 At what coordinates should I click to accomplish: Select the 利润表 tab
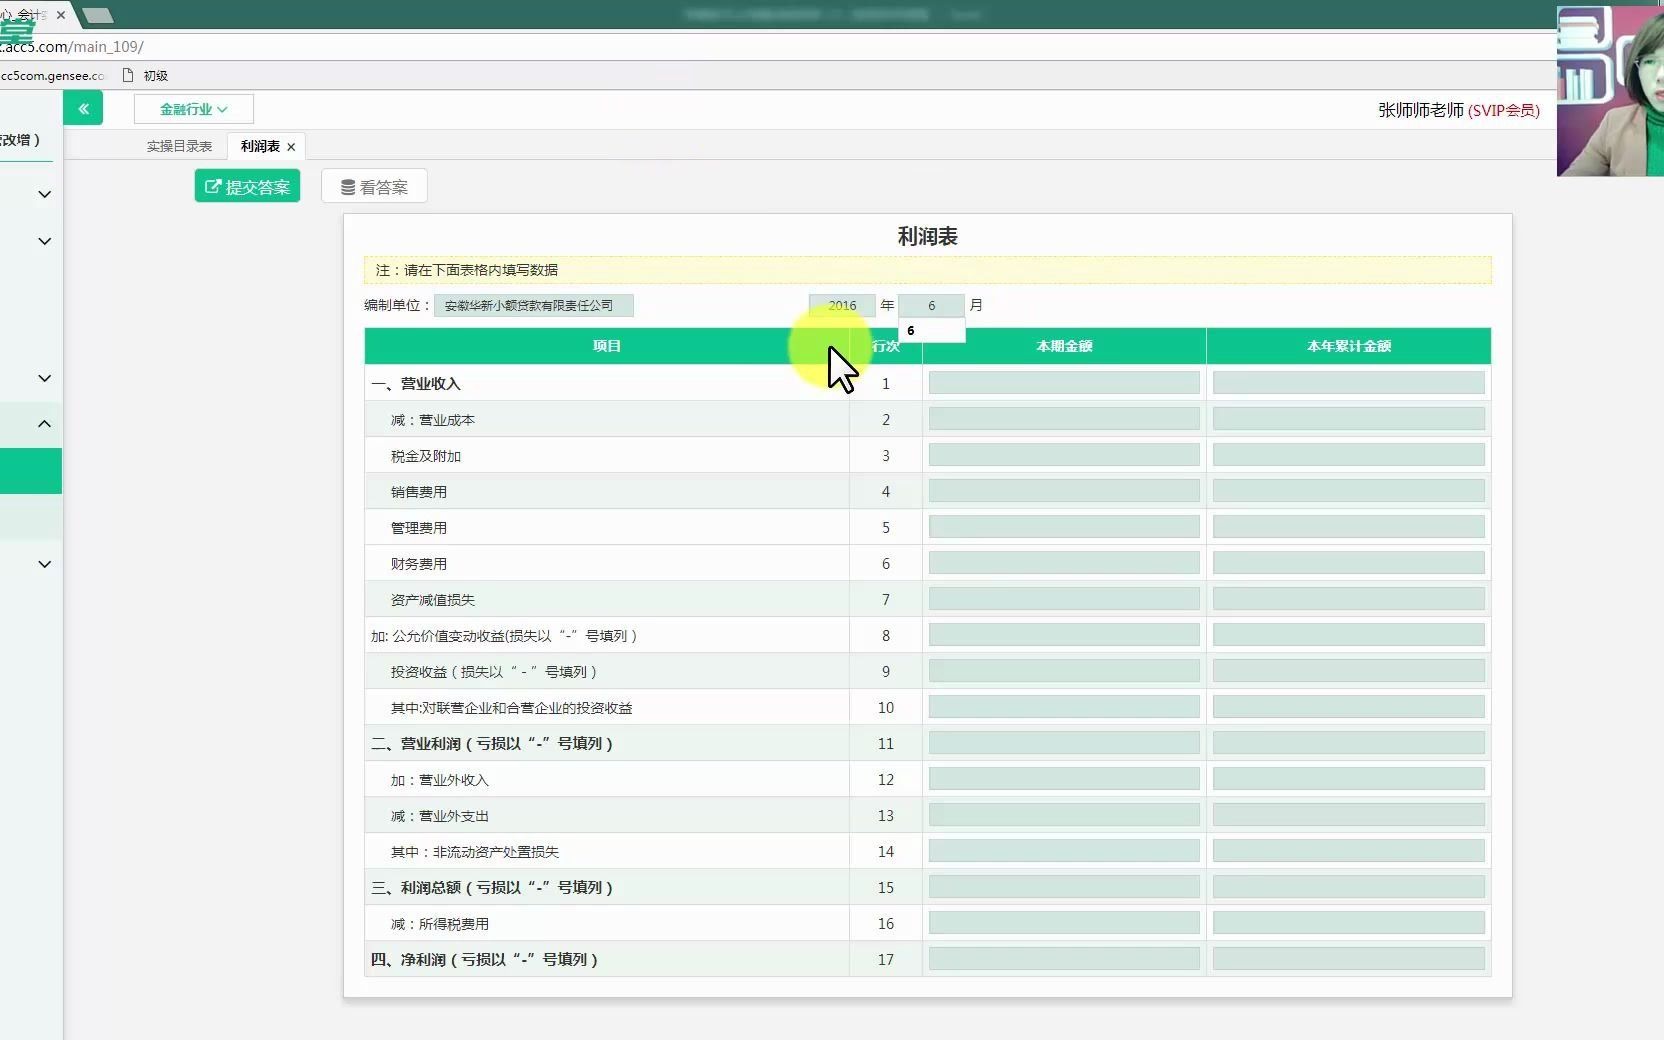(x=258, y=146)
